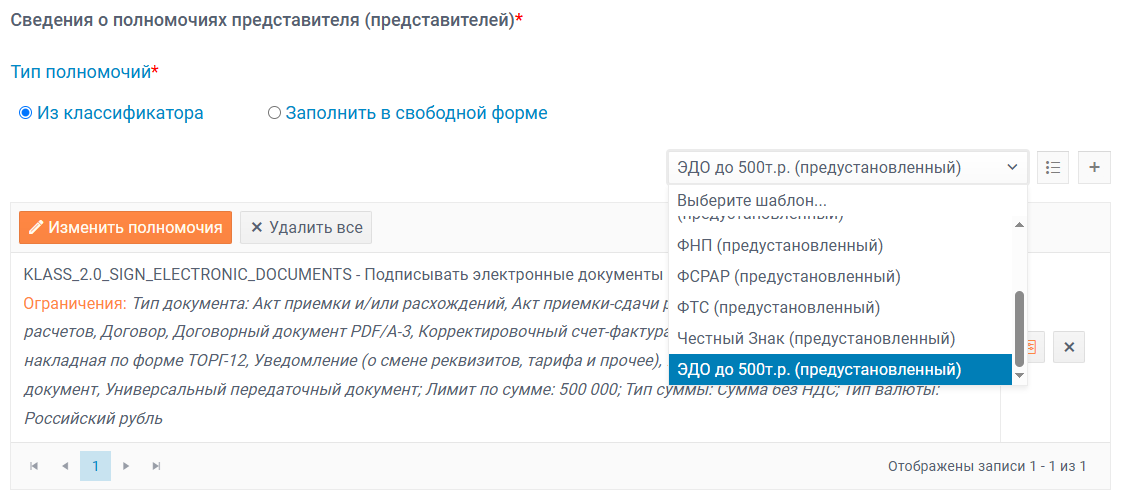Click Удалить все button
Viewport: 1125px width, 496px height.
coord(306,228)
